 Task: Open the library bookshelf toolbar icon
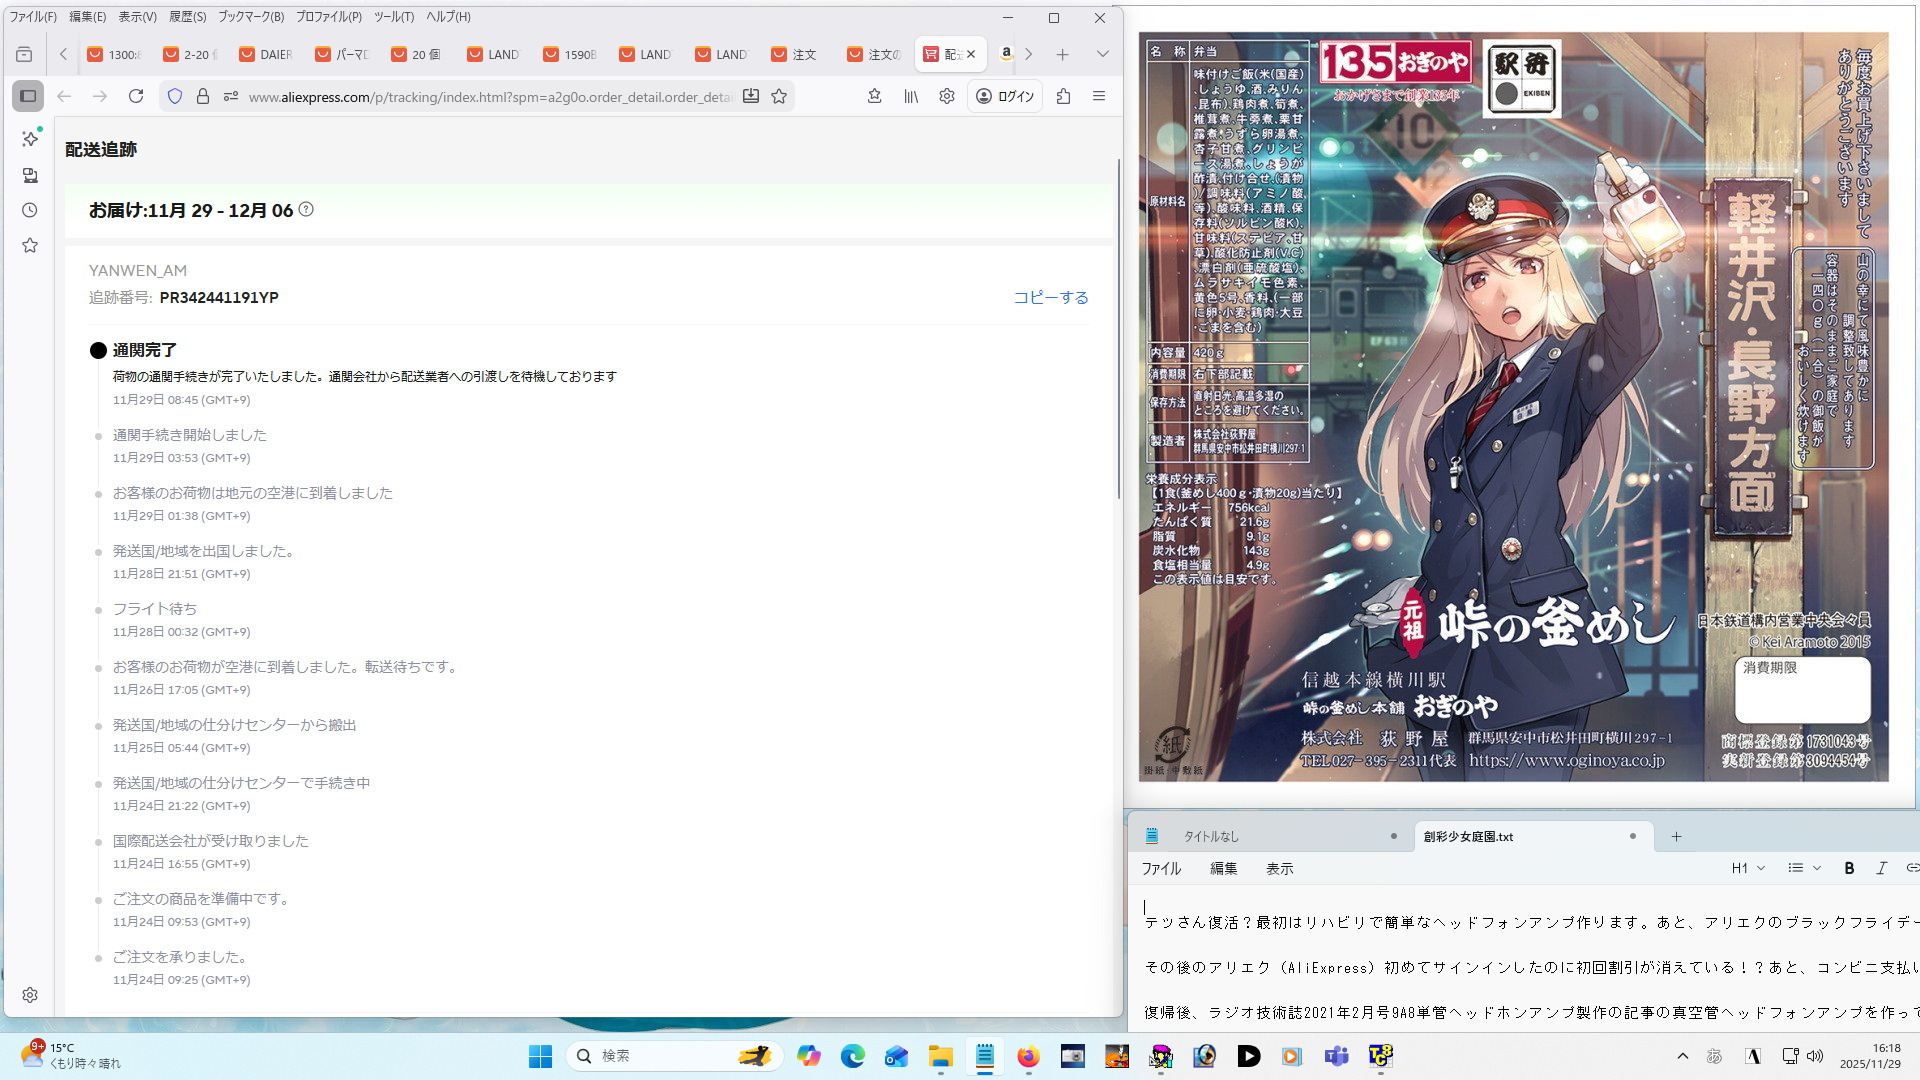point(911,96)
